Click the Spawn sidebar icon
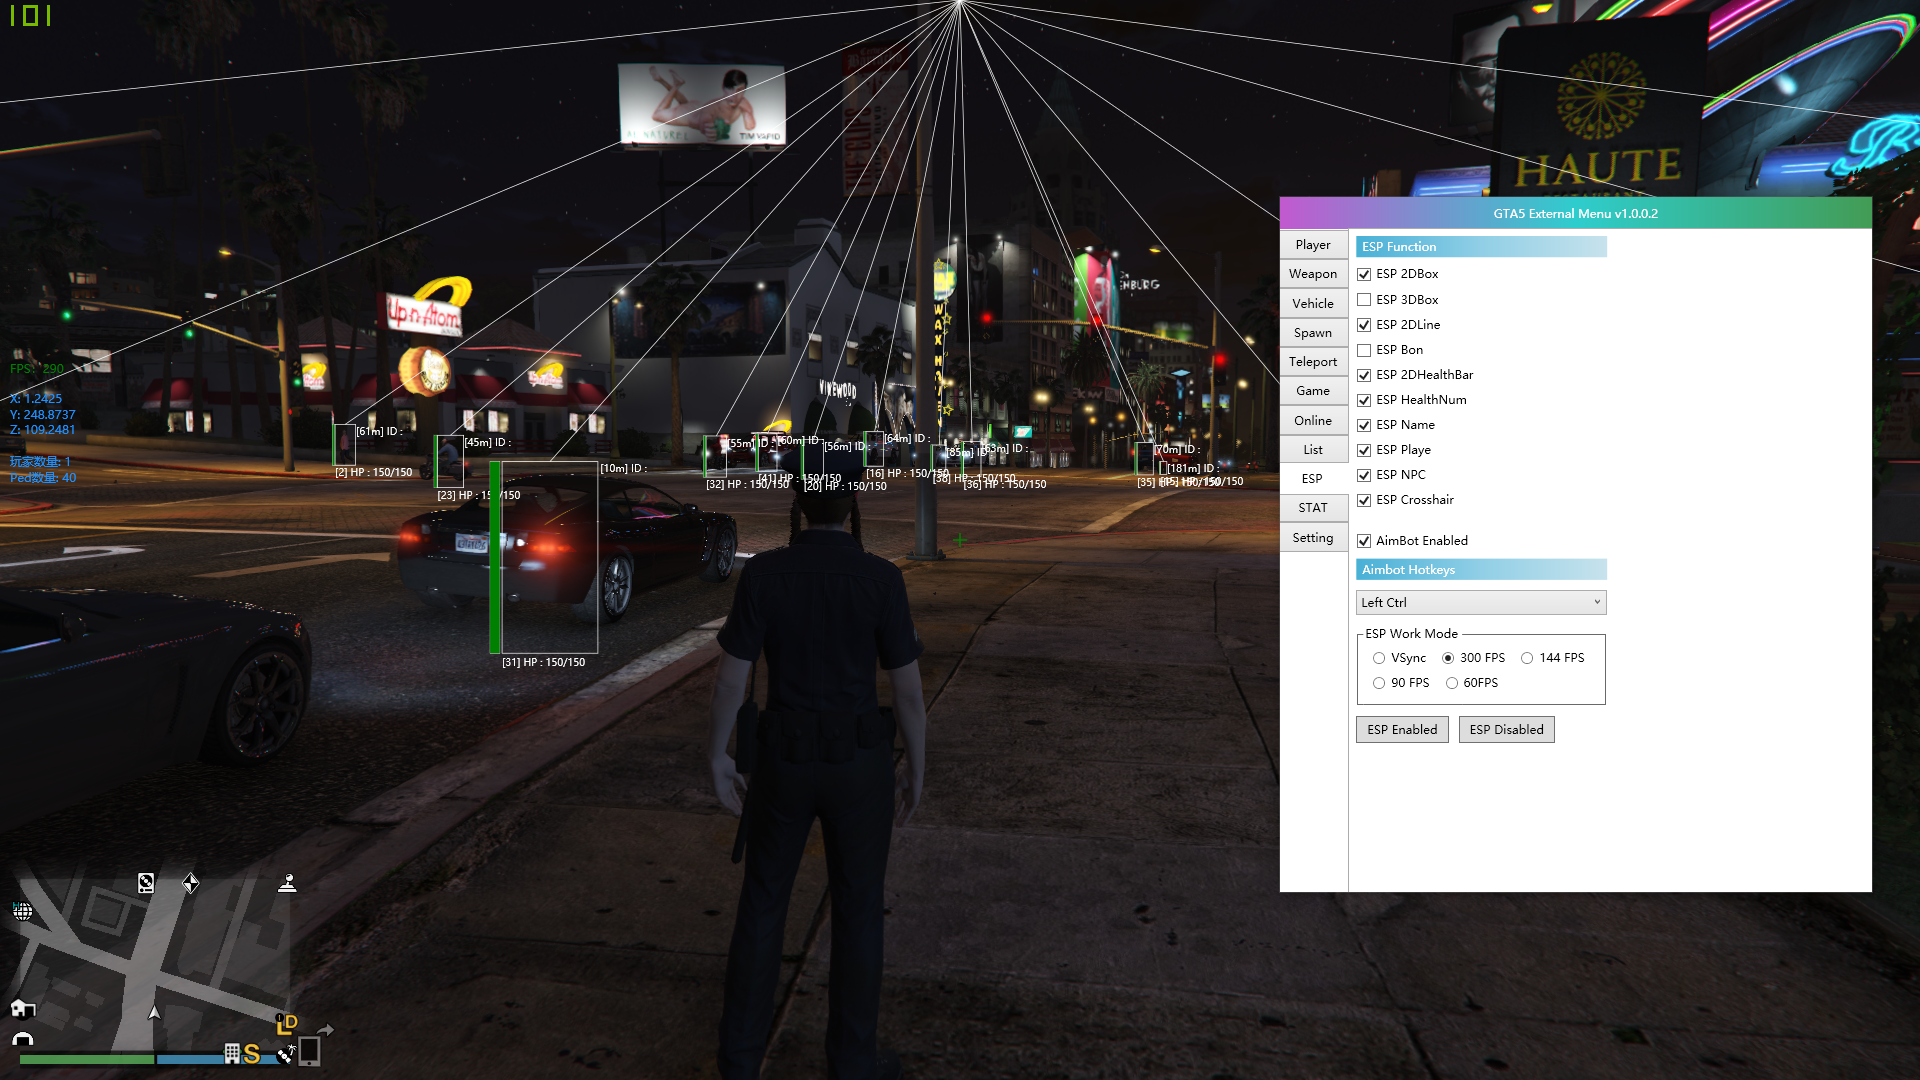1920x1080 pixels. (x=1312, y=331)
